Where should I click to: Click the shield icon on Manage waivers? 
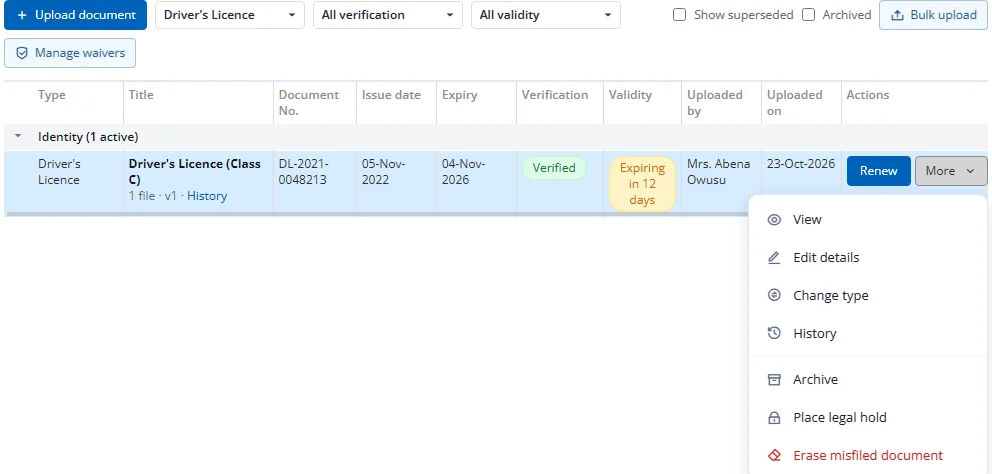[x=22, y=53]
